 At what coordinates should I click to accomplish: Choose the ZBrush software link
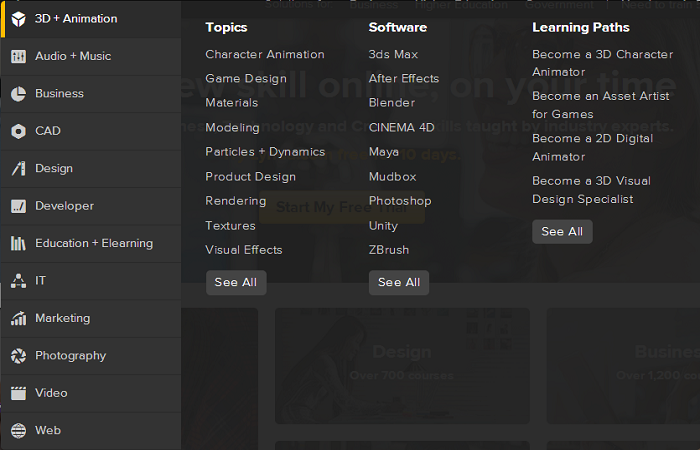(x=388, y=250)
